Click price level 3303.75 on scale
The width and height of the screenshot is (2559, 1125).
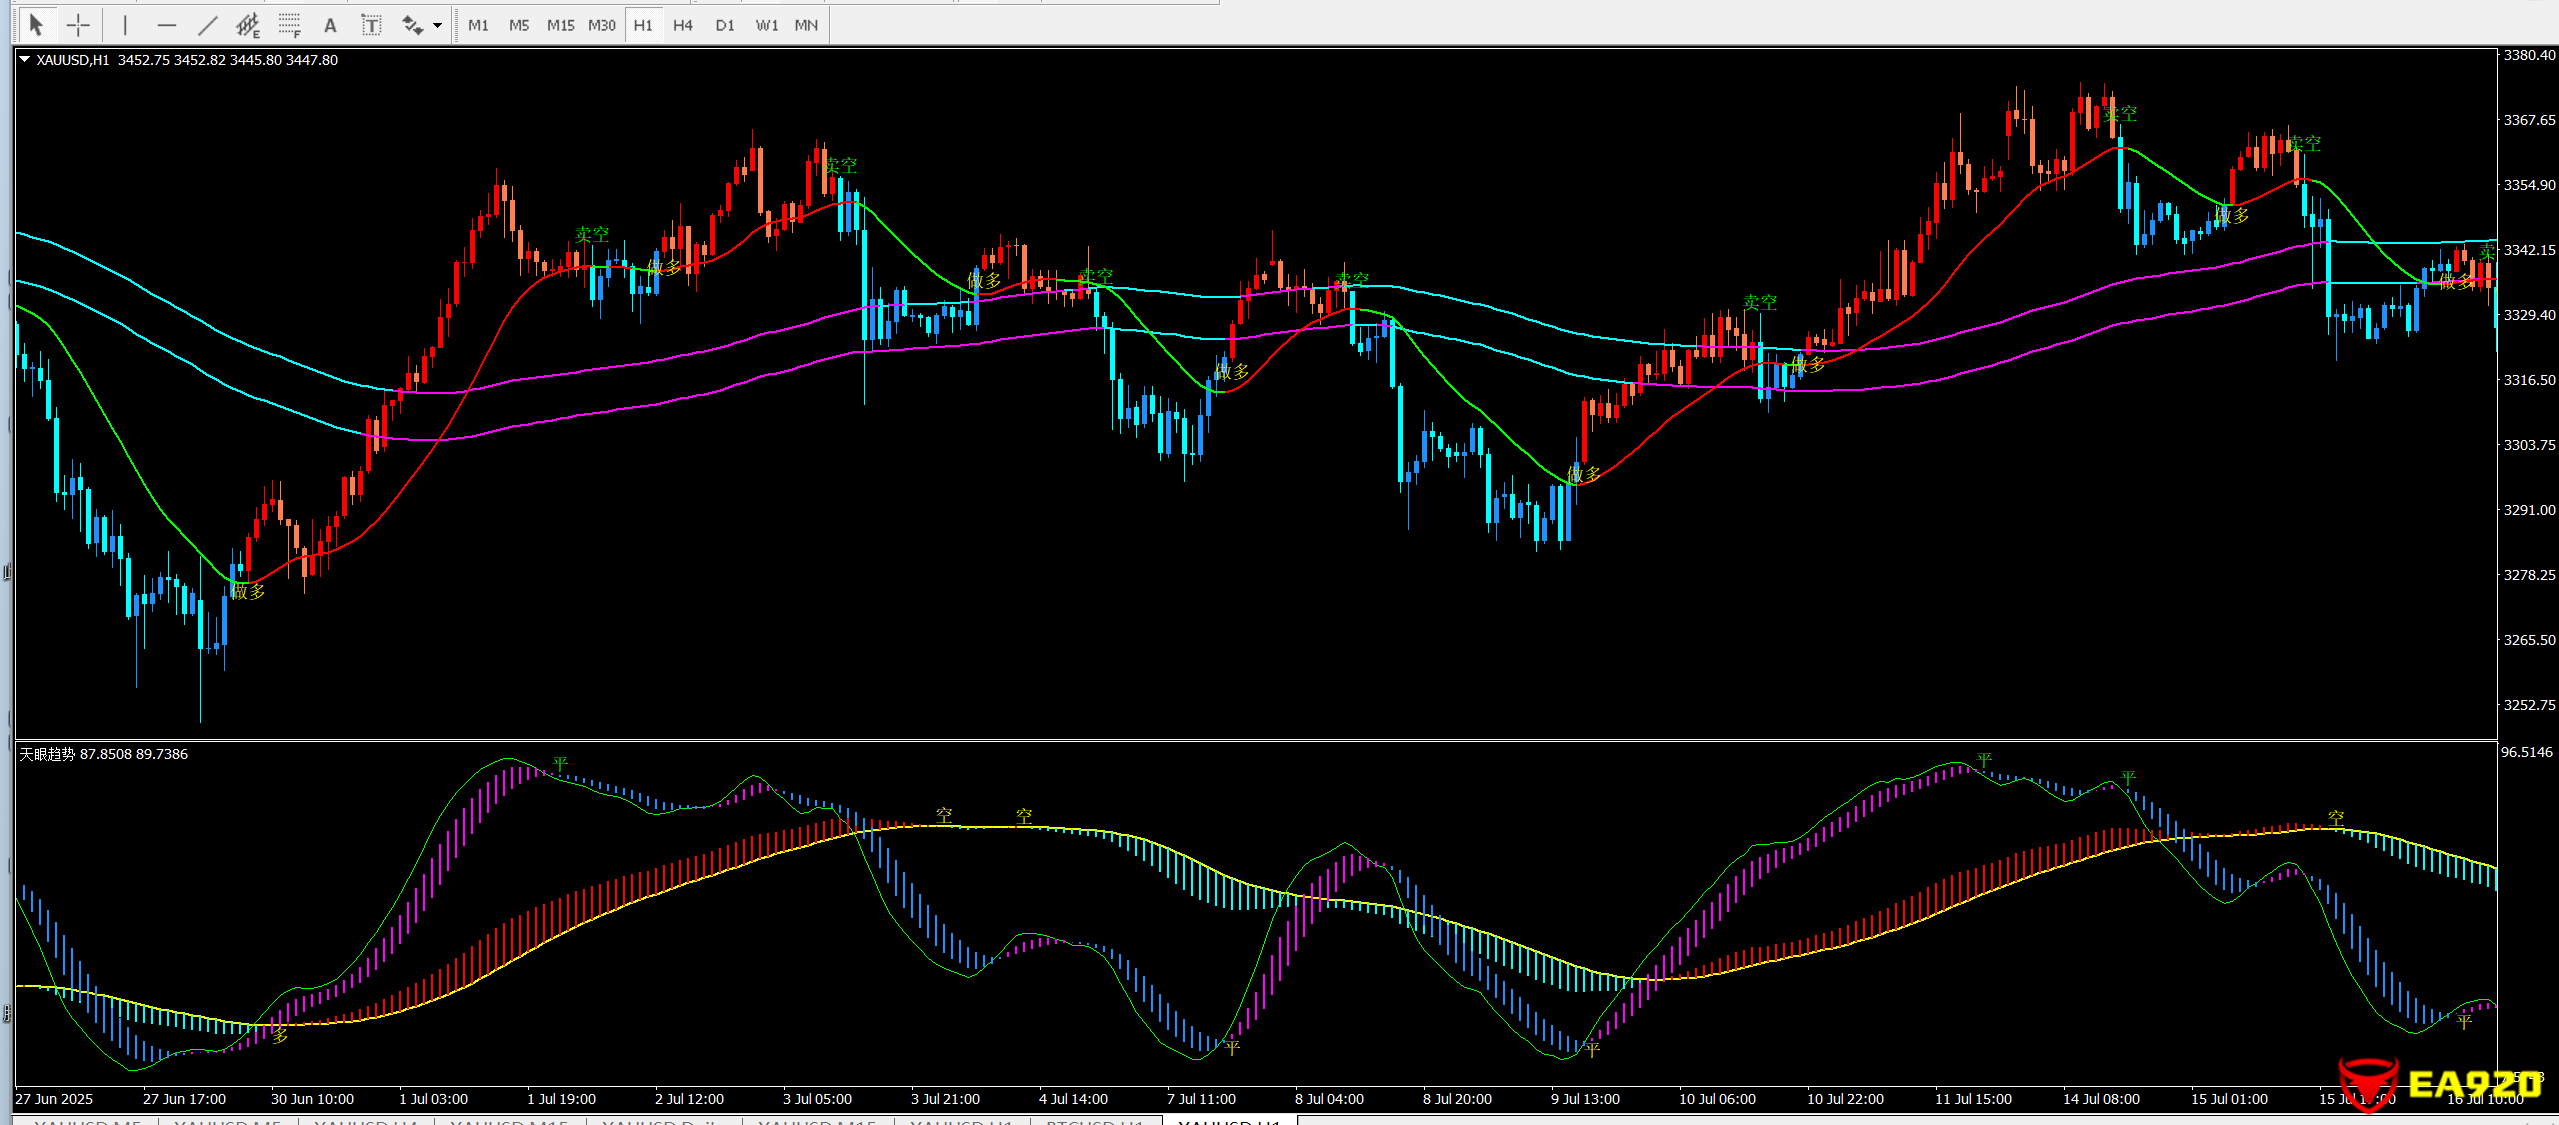click(2529, 445)
